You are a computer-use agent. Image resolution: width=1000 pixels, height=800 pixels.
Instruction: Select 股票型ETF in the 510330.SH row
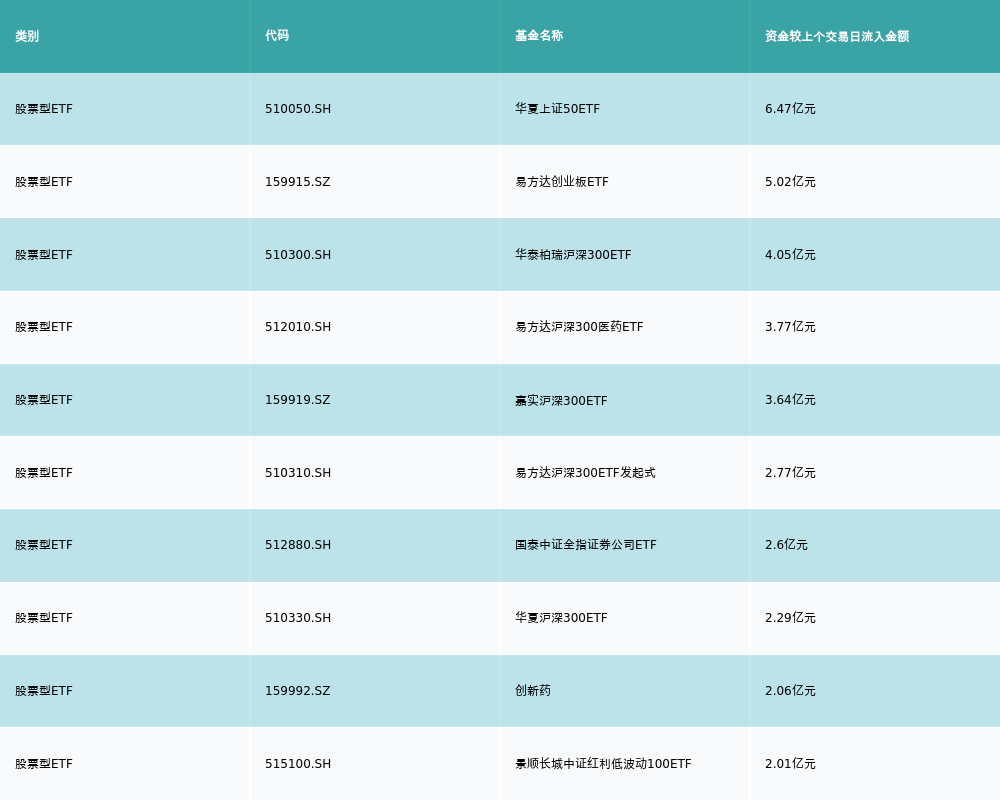coord(44,618)
